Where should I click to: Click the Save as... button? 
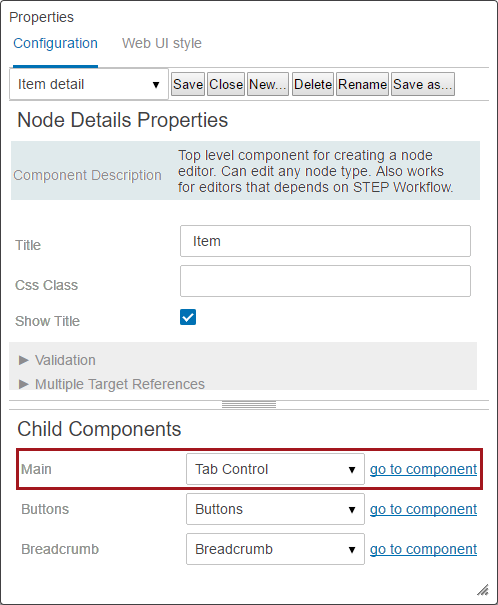coord(423,84)
